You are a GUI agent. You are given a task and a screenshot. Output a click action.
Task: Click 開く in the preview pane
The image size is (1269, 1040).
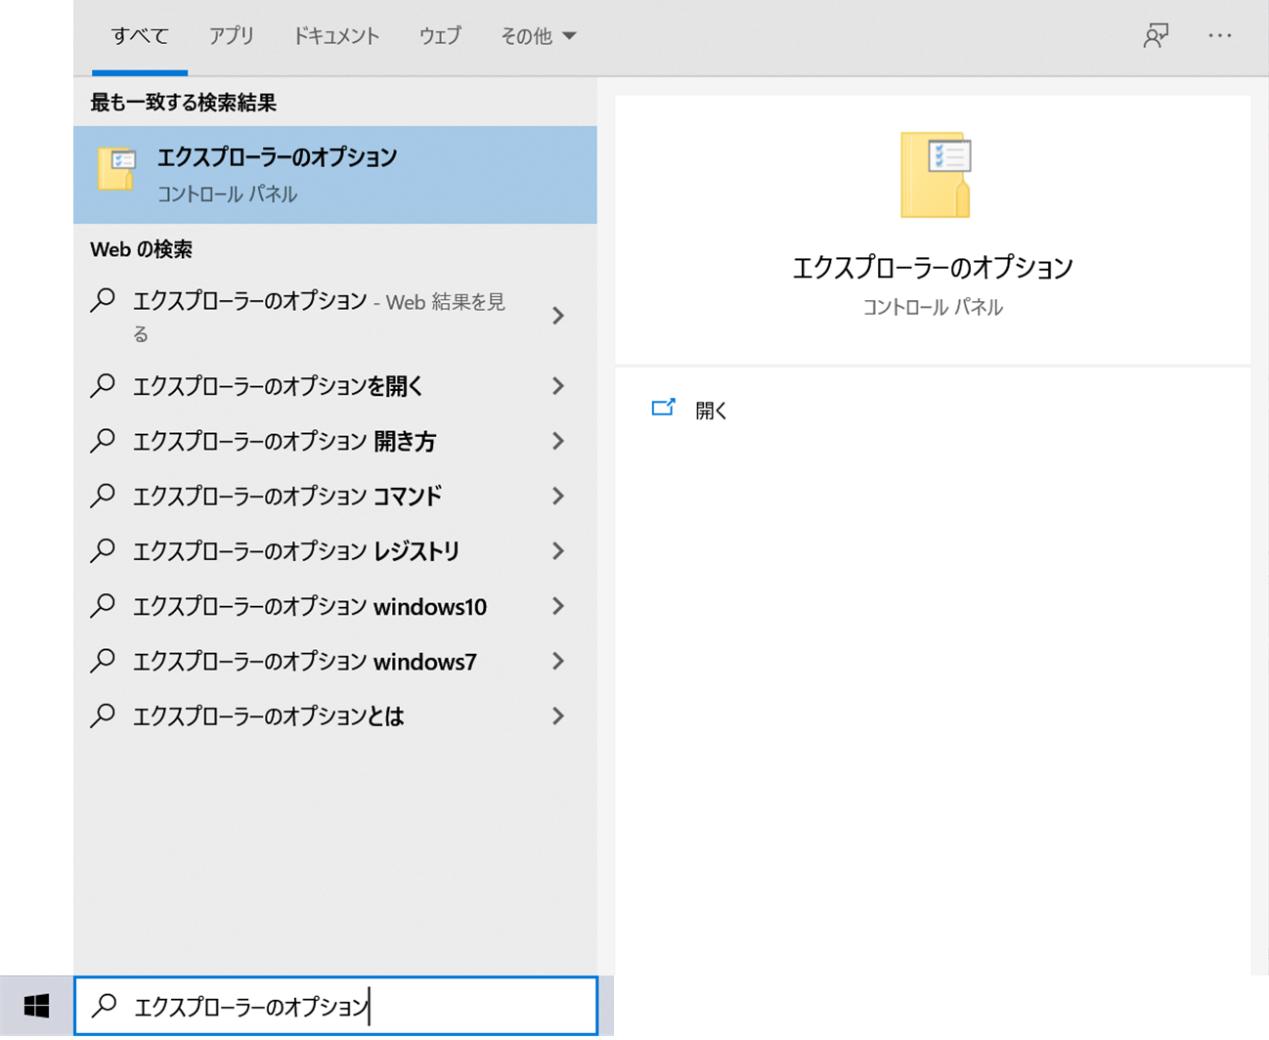click(x=711, y=410)
